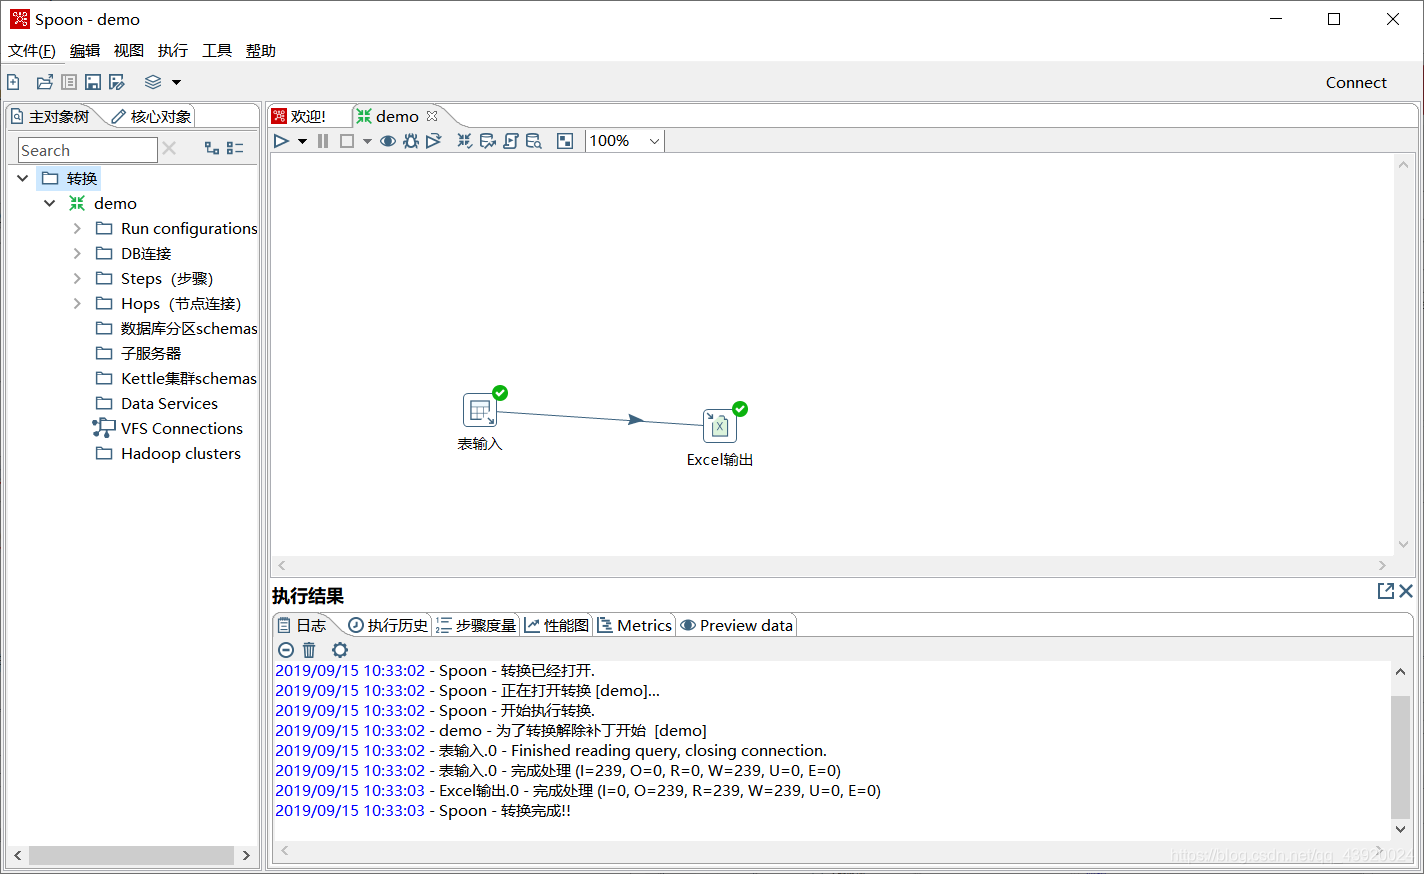1424x874 pixels.
Task: Clear the search field with X icon
Action: click(169, 149)
